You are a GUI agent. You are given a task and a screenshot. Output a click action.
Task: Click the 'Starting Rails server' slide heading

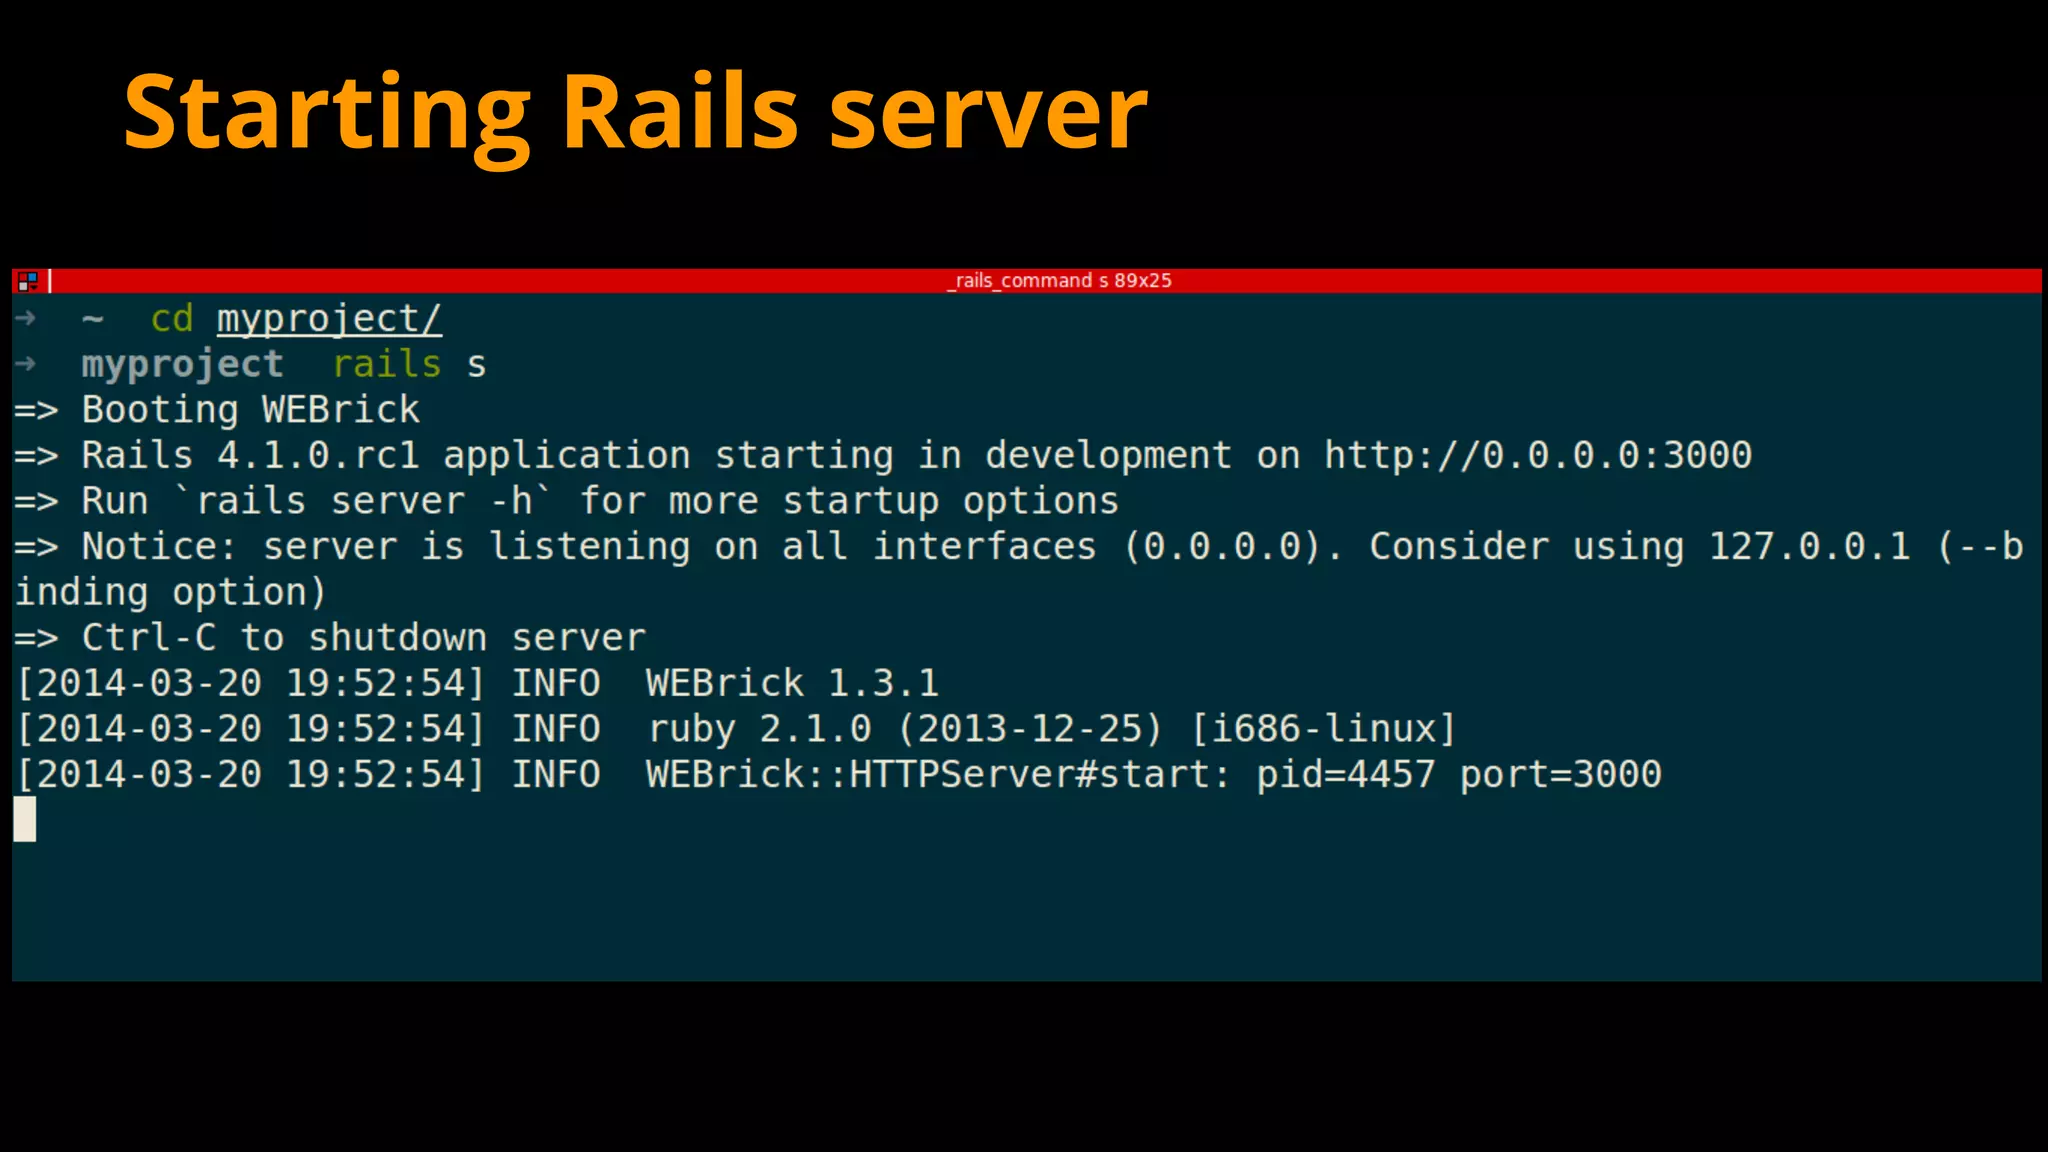click(x=635, y=112)
